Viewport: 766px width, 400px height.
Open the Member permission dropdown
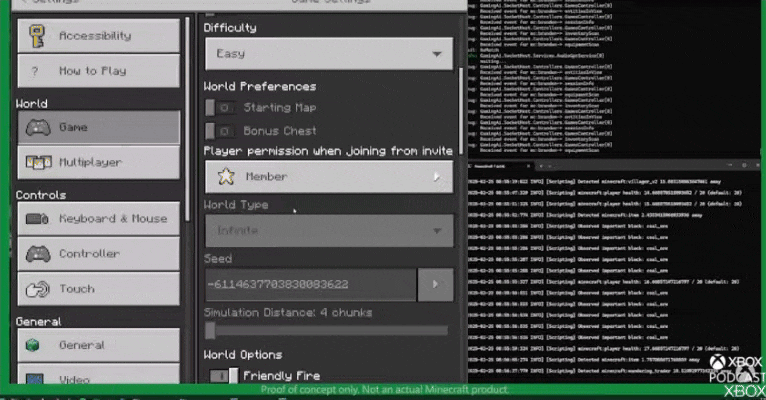point(329,176)
